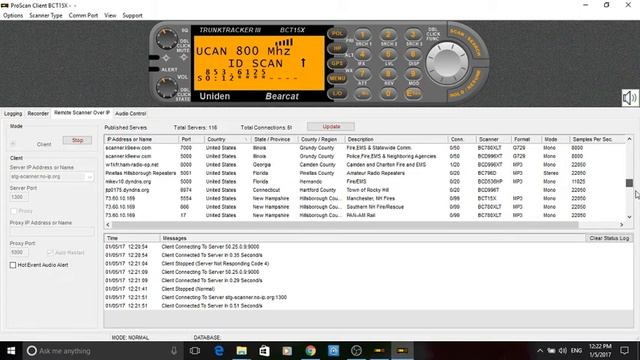Image resolution: width=640 pixels, height=360 pixels.
Task: Open the Comm Port menu
Action: 83,16
